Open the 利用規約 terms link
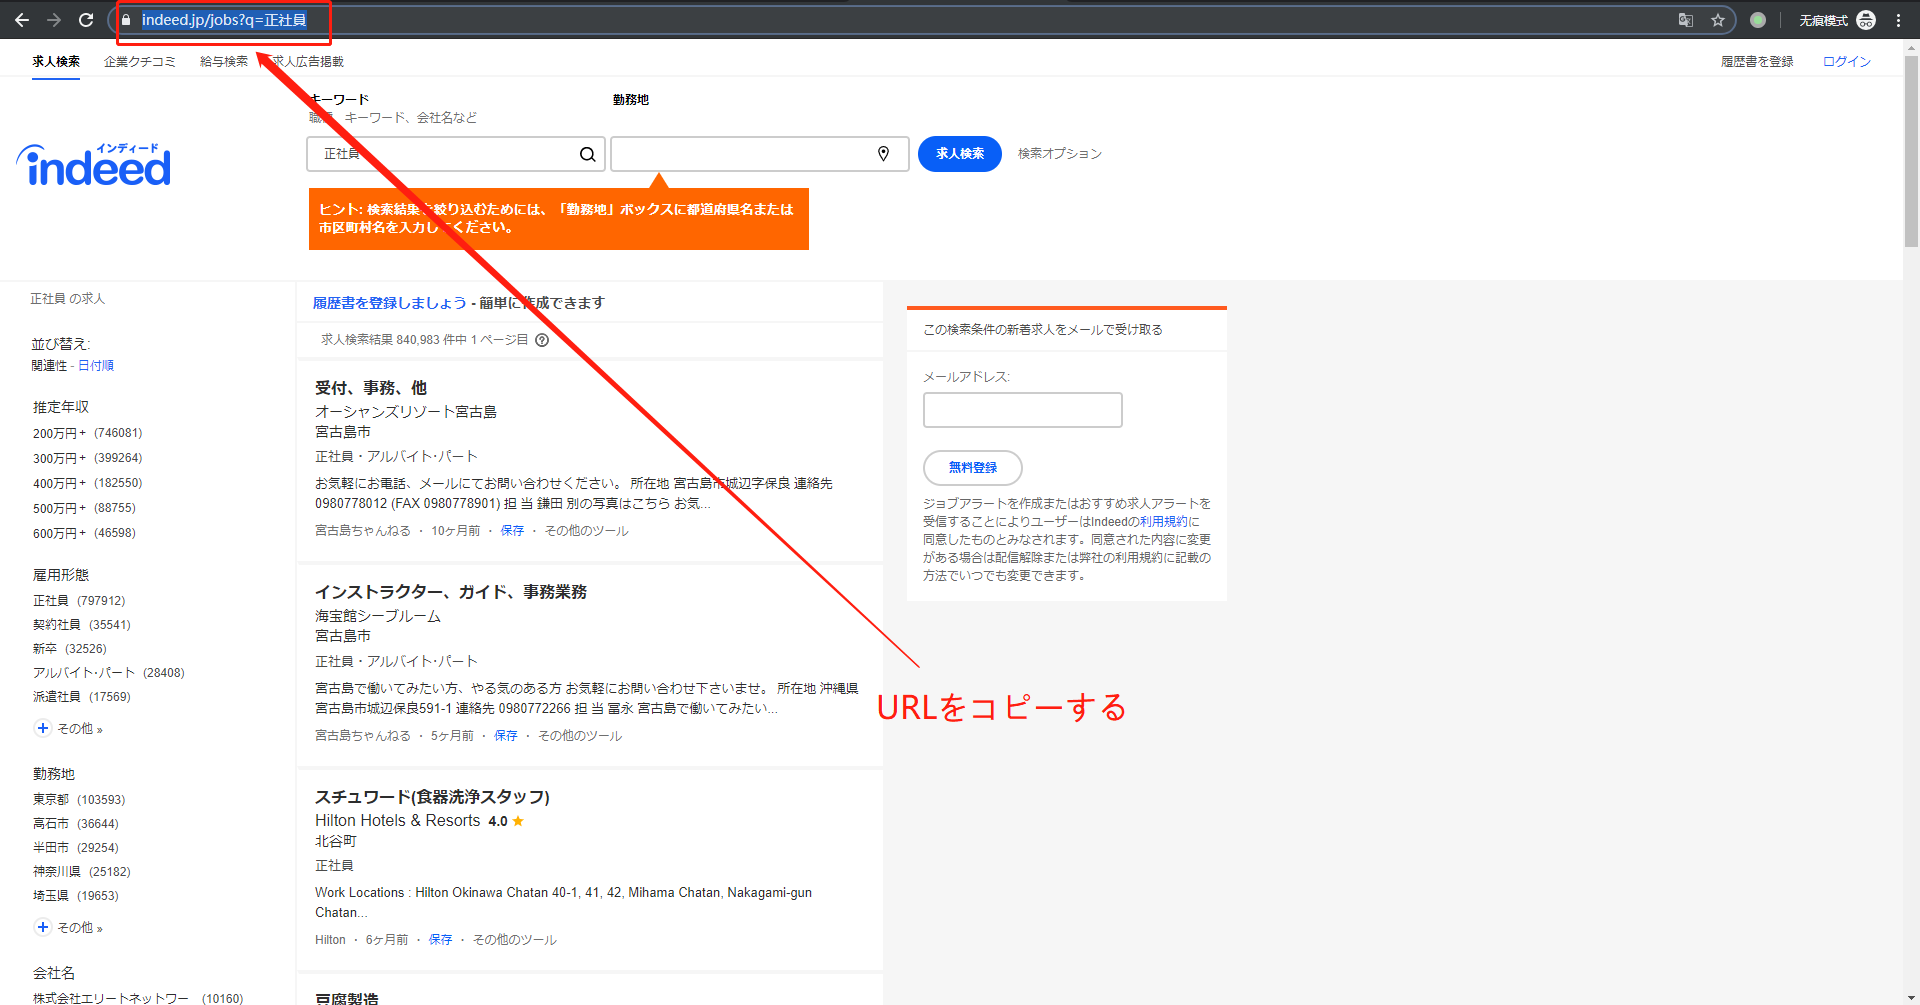The image size is (1920, 1005). point(1164,522)
